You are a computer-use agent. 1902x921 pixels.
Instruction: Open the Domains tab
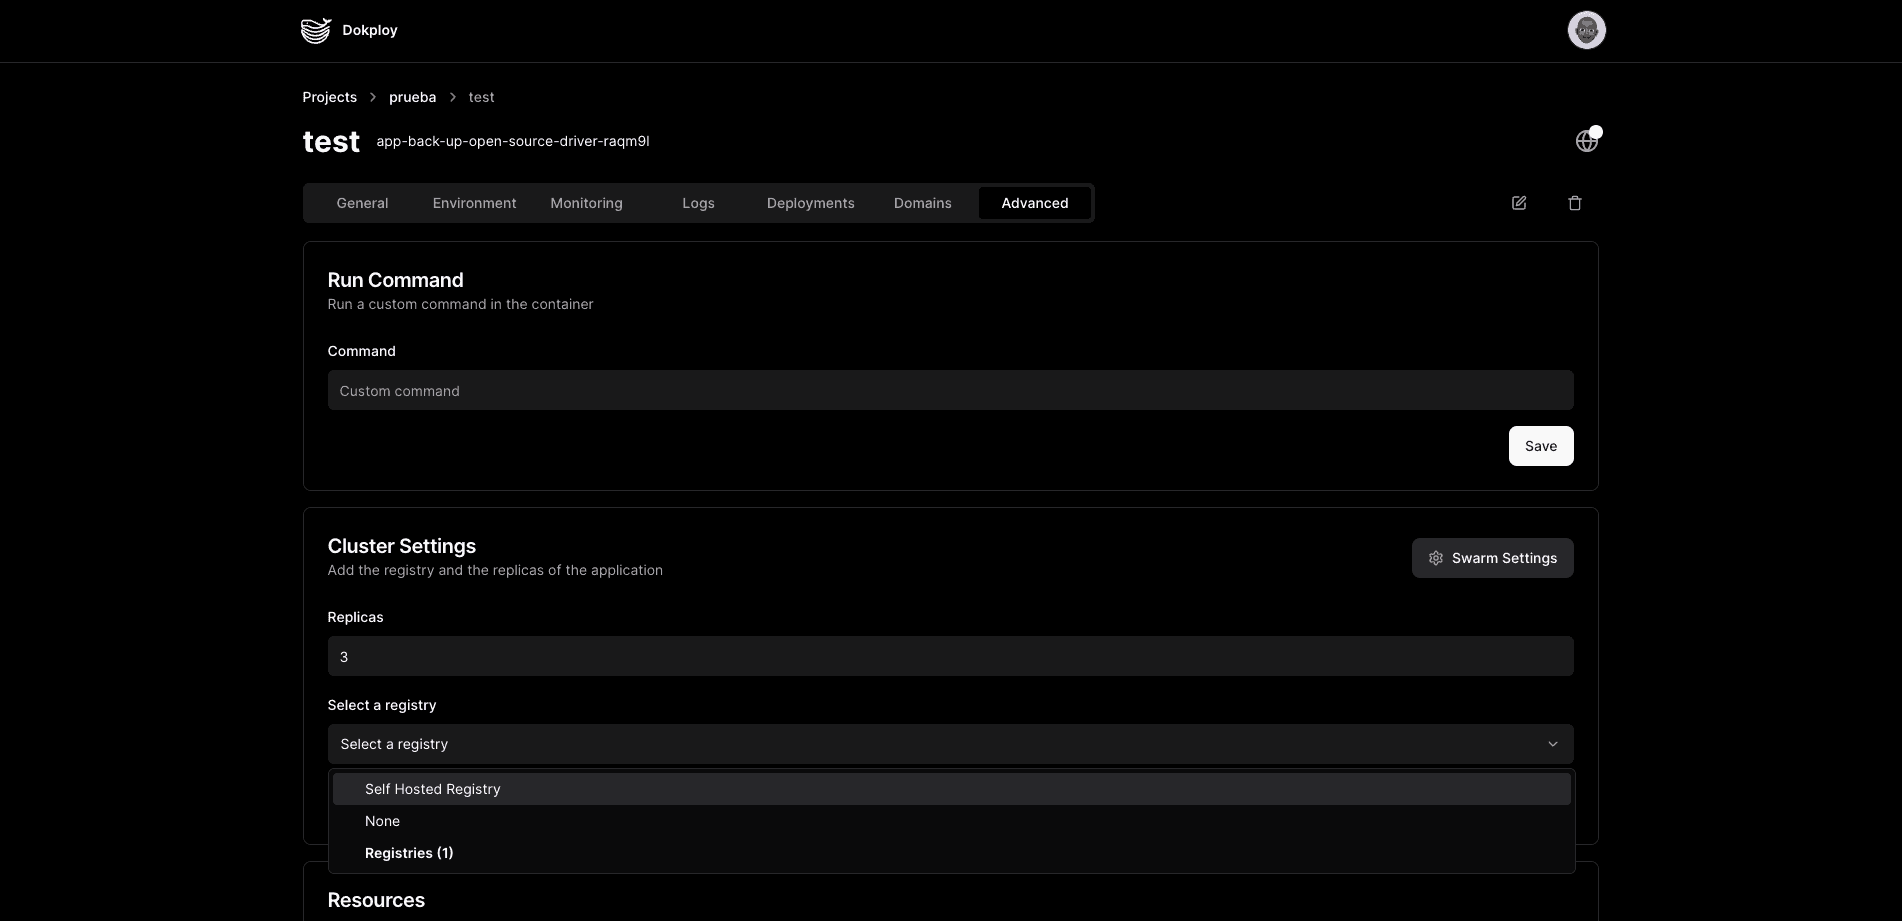click(x=922, y=203)
